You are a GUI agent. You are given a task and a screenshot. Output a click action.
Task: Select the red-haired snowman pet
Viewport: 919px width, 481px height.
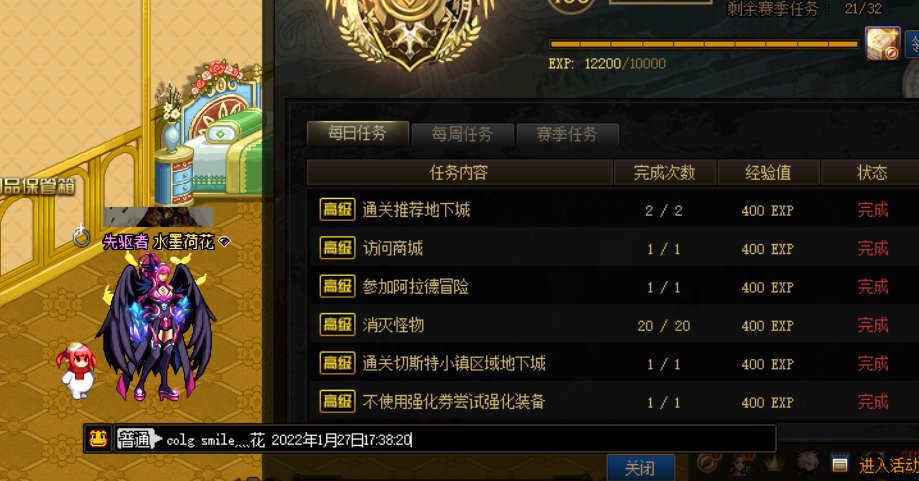77,370
